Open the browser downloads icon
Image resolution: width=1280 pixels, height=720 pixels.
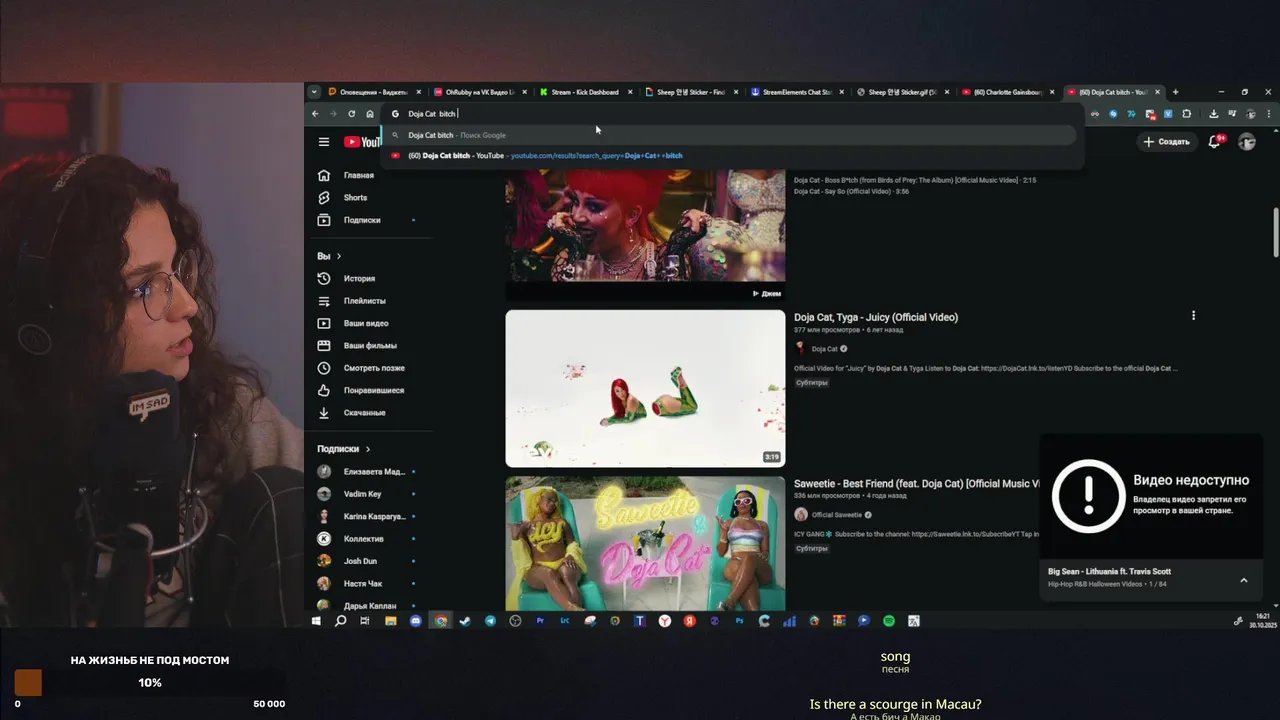pos(1213,114)
